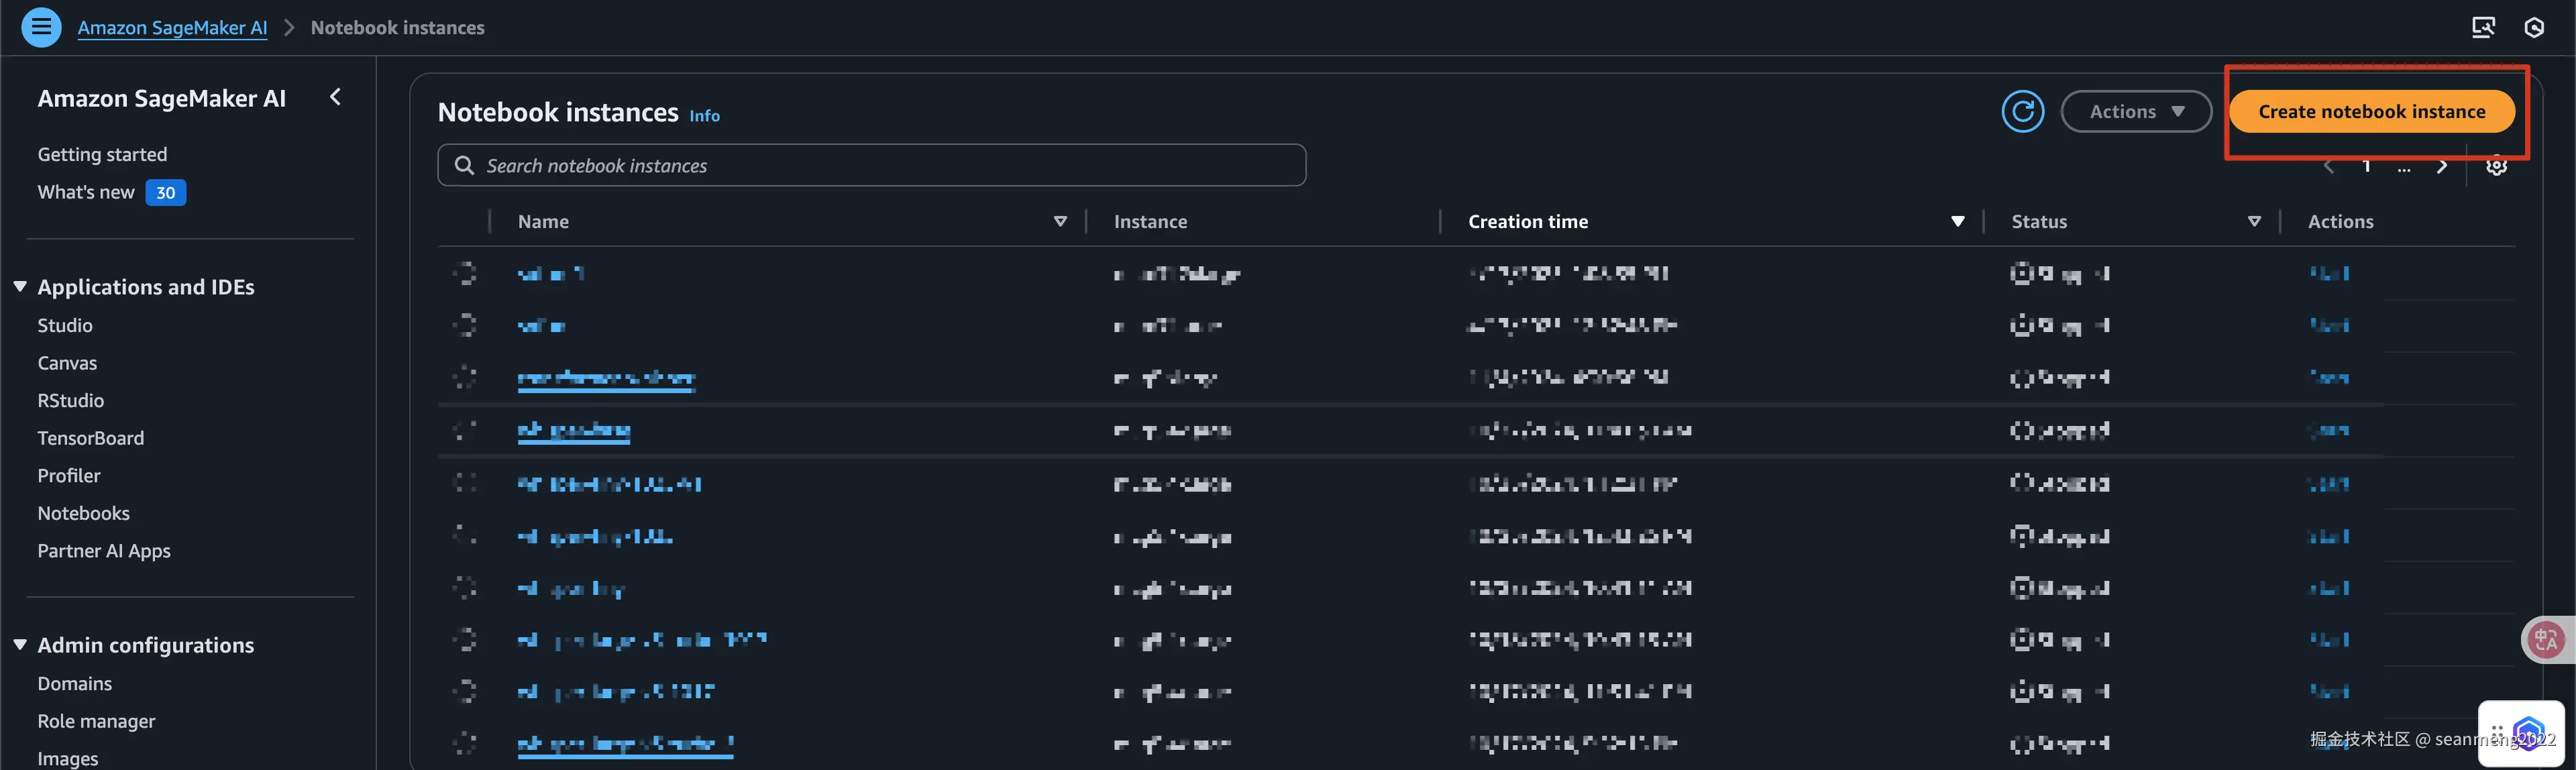
Task: Collapse Admin configurations section
Action: 20,645
